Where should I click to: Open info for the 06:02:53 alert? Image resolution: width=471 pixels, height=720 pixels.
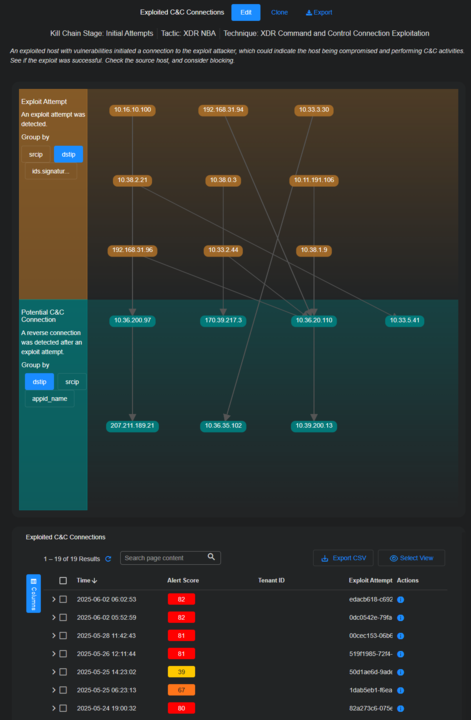(x=400, y=600)
